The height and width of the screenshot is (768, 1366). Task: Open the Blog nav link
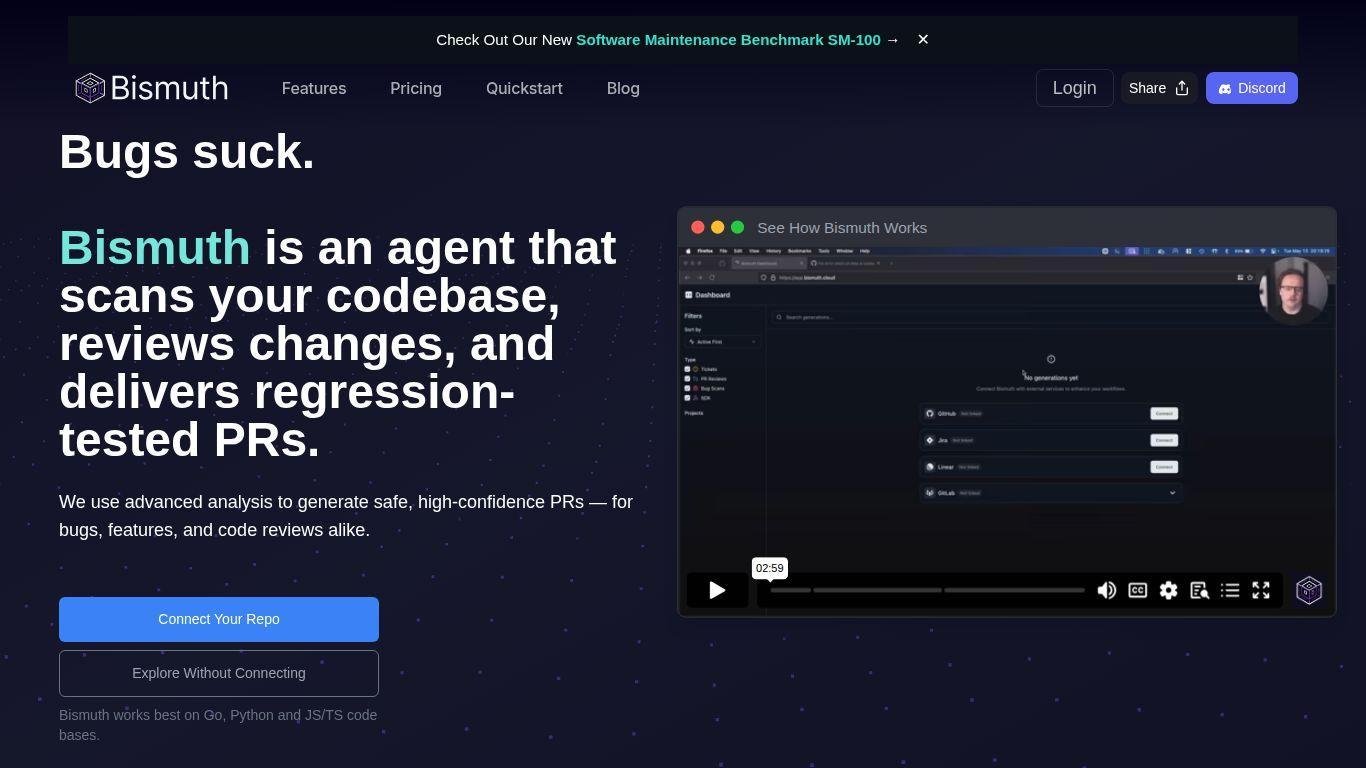click(623, 88)
